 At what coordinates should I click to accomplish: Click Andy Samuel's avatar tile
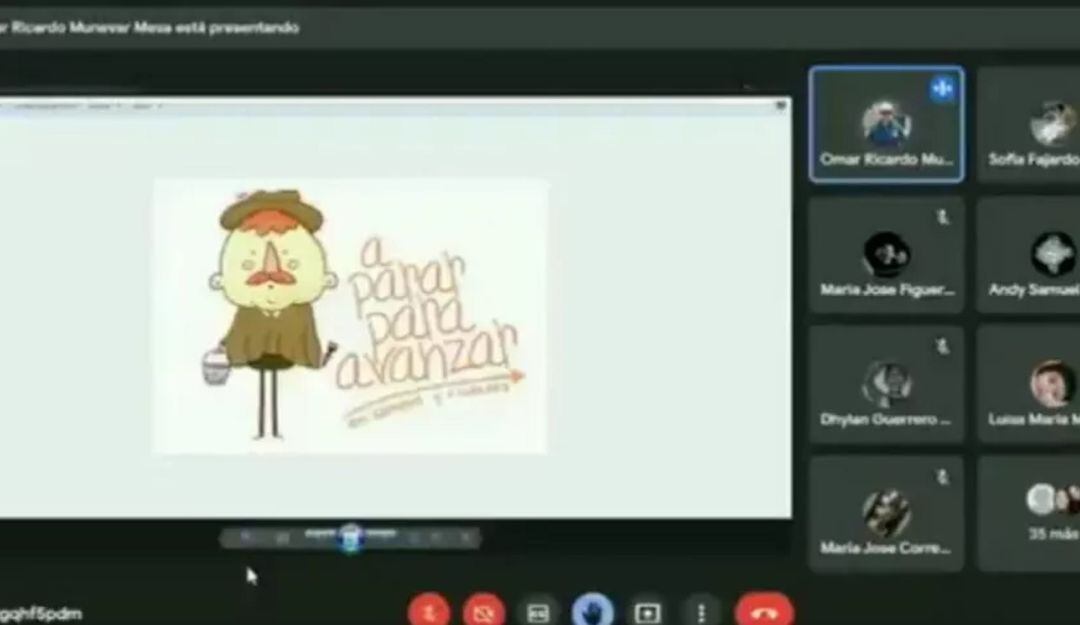coord(1050,254)
